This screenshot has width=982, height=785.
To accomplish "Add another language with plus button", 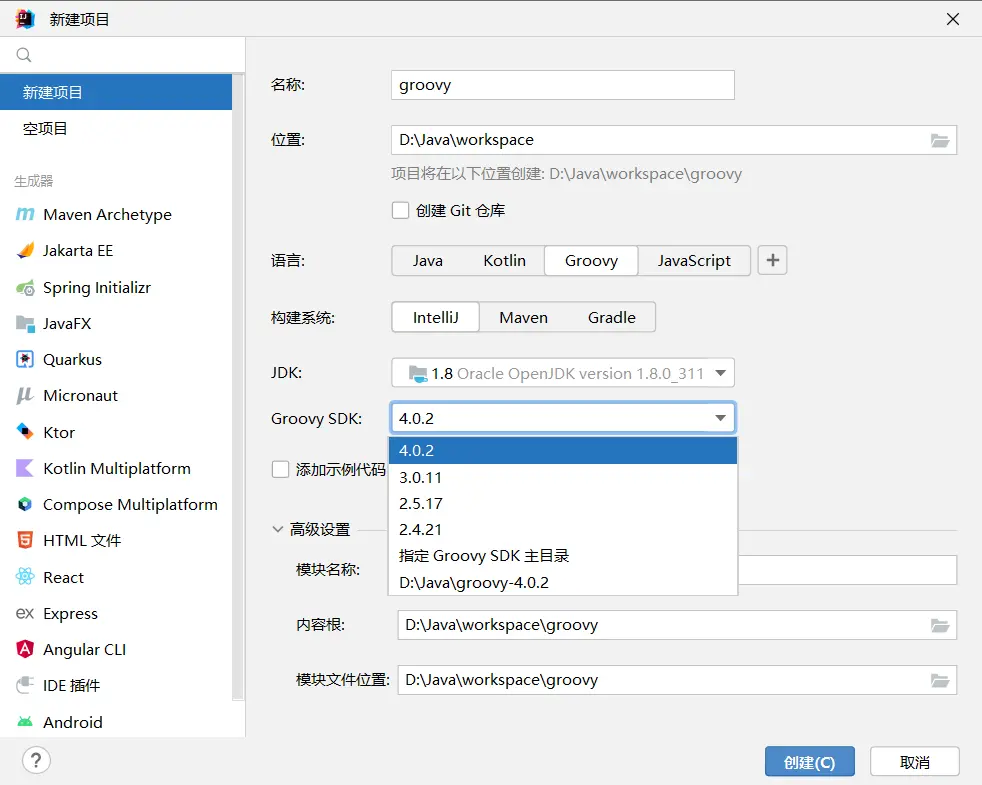I will click(x=772, y=260).
